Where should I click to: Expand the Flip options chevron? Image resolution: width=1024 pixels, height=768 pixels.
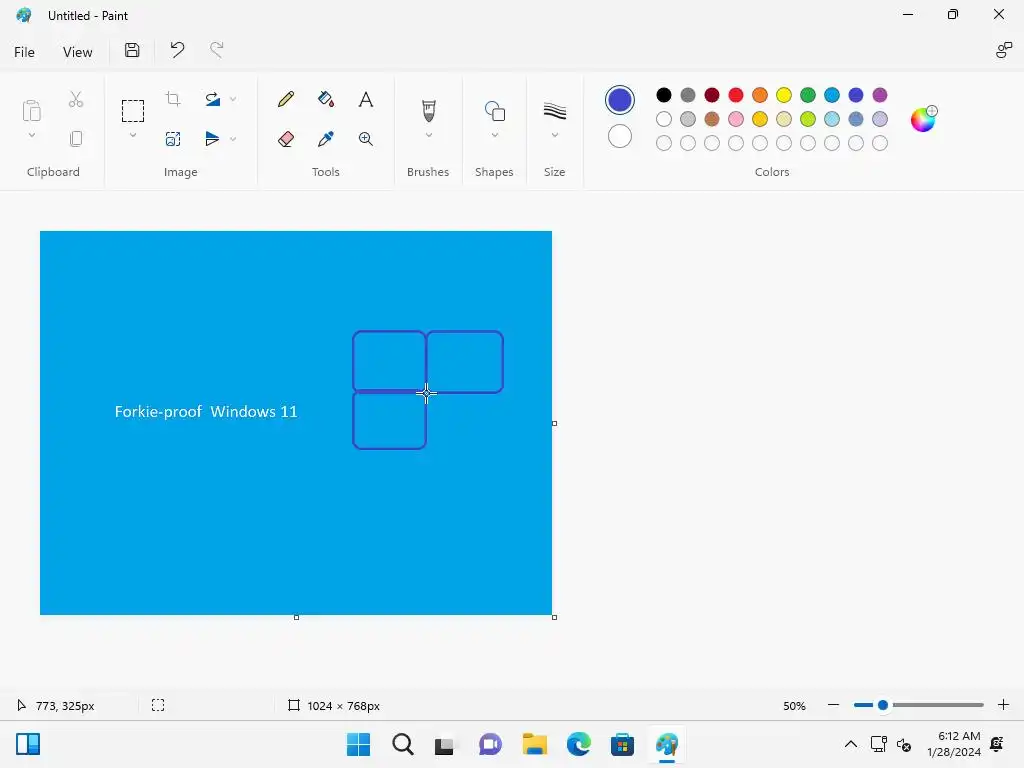[233, 138]
